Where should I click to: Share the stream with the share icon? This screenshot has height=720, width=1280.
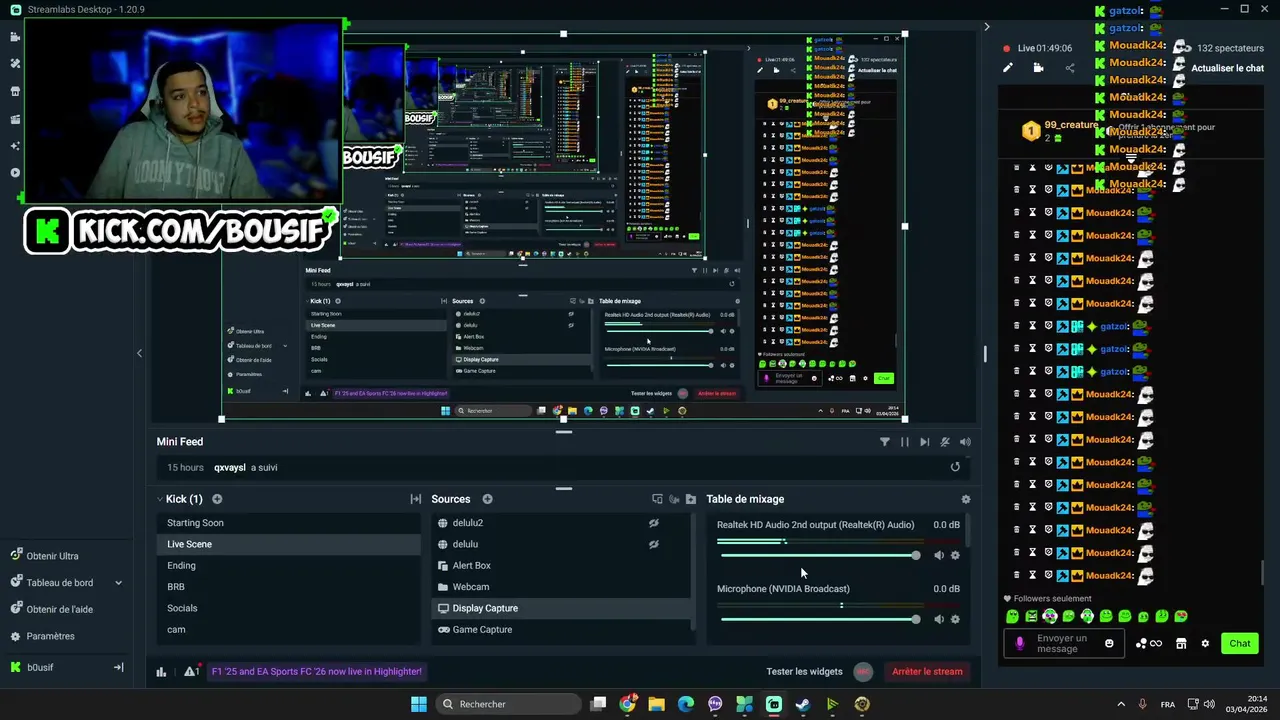coord(1069,68)
